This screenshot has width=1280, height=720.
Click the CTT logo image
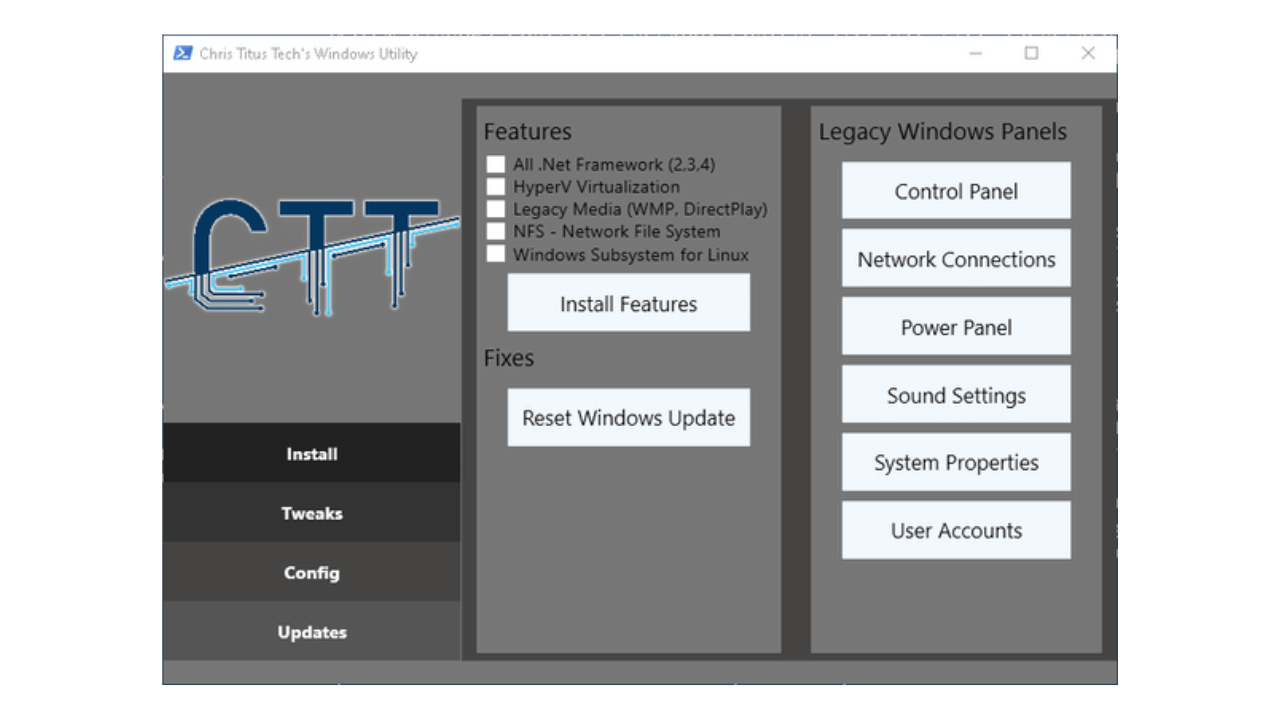(x=312, y=256)
